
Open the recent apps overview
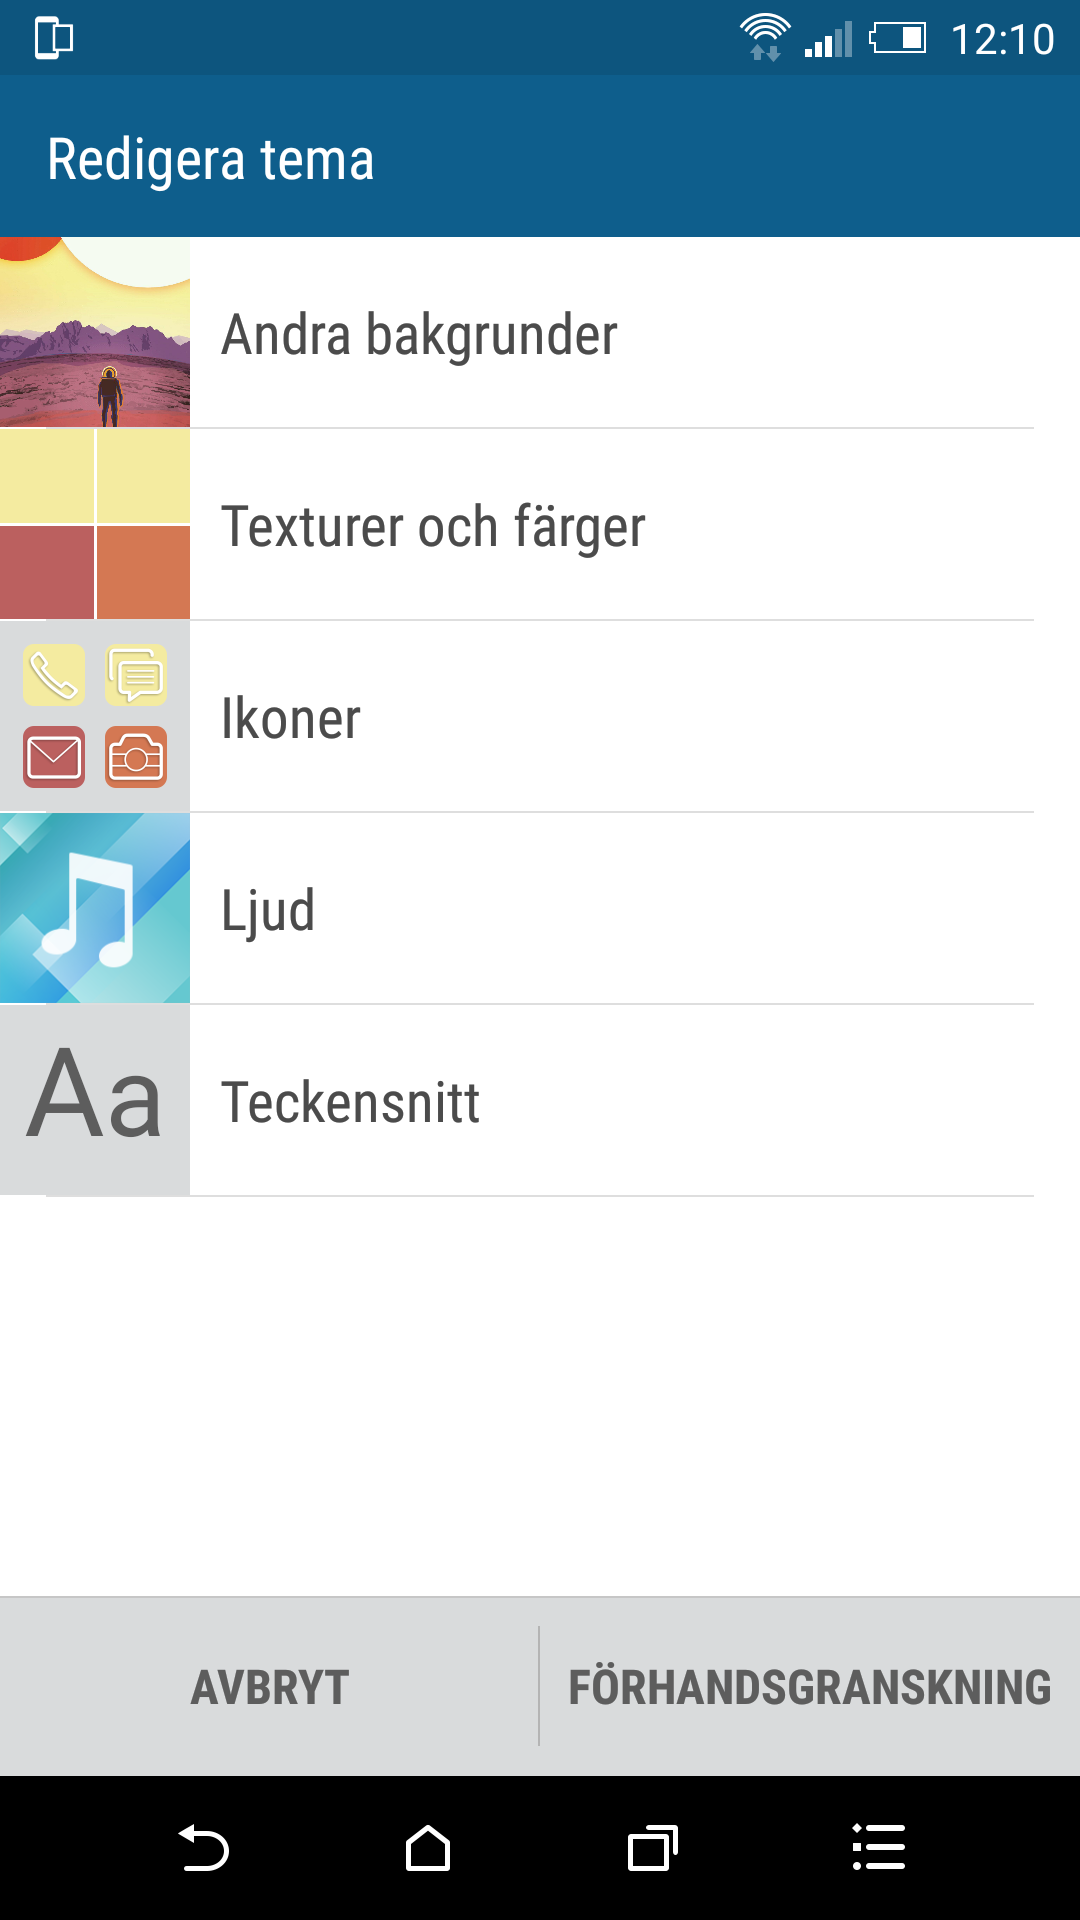(x=653, y=1848)
